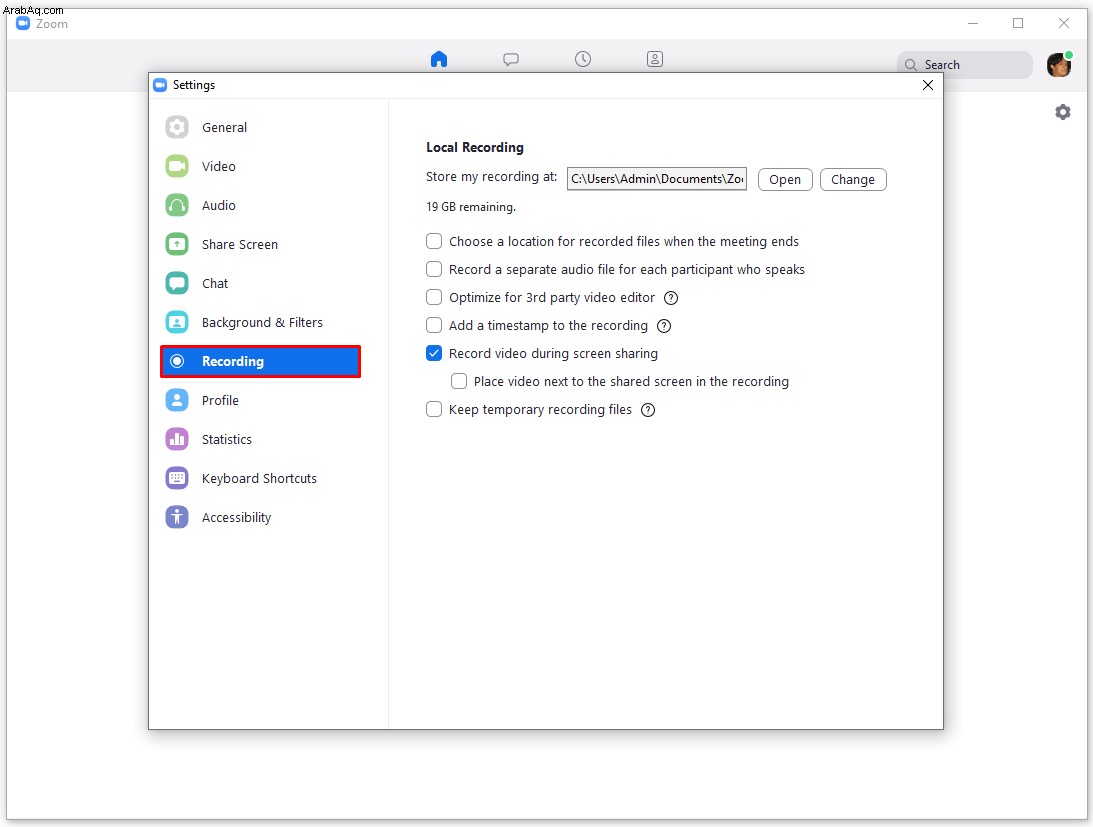Open Keyboard Shortcuts settings
The image size is (1093, 827).
coord(261,478)
